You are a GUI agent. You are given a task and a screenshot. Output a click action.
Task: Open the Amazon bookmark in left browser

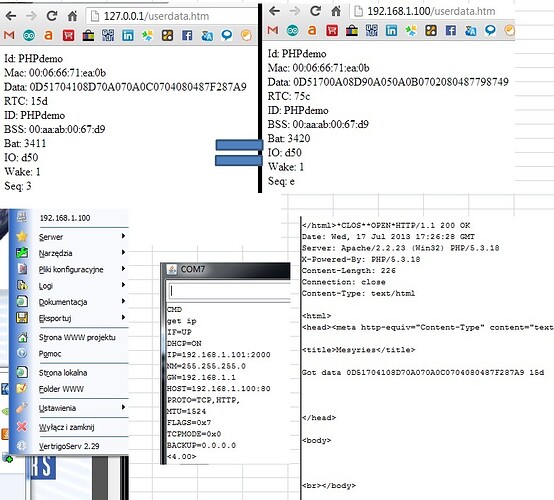48,35
